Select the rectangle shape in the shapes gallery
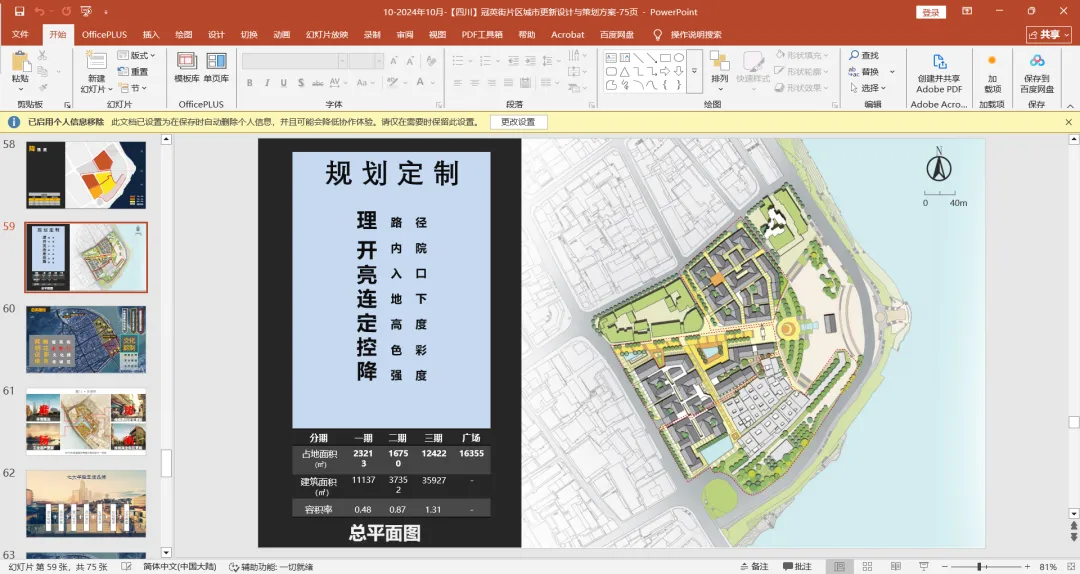Screen dimensions: 1080x574 point(665,58)
